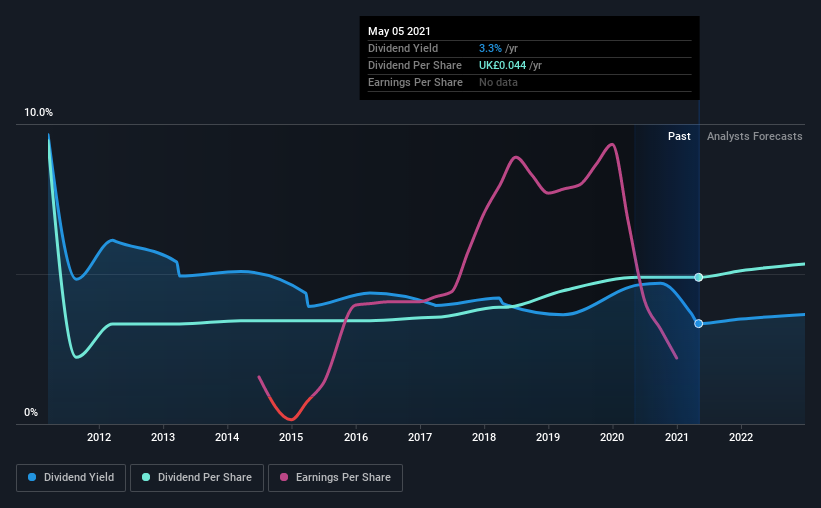Toggle the Dividend Per Share legend button
This screenshot has width=821, height=508.
point(197,478)
